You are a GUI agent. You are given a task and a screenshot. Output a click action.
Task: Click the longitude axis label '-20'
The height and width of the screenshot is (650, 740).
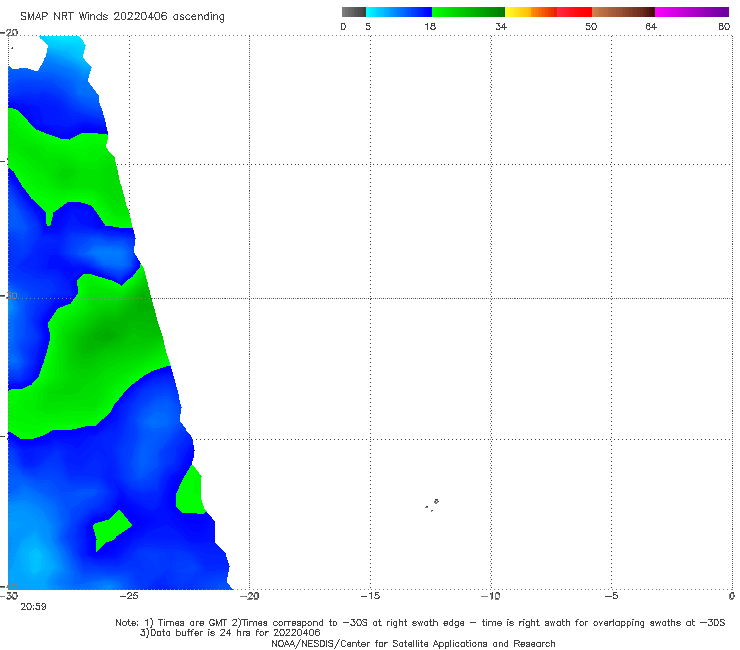point(249,596)
